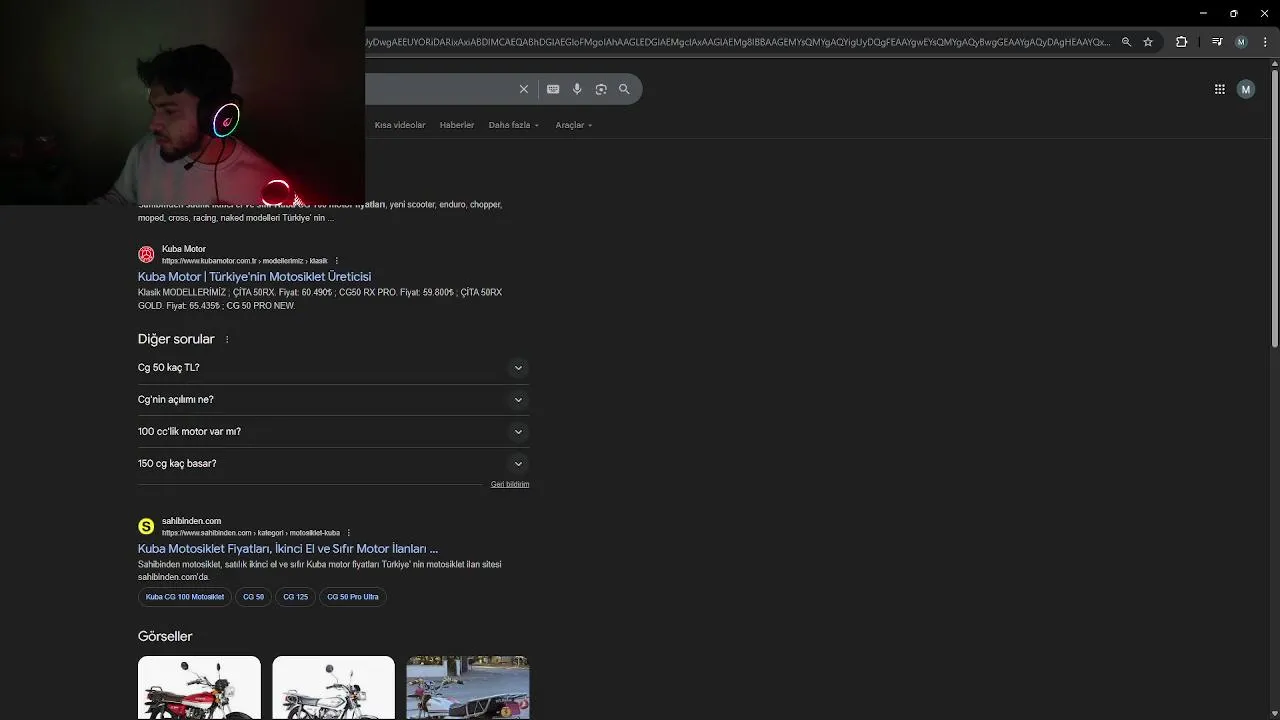This screenshot has width=1280, height=720.
Task: Start voice search with the microphone
Action: (577, 89)
